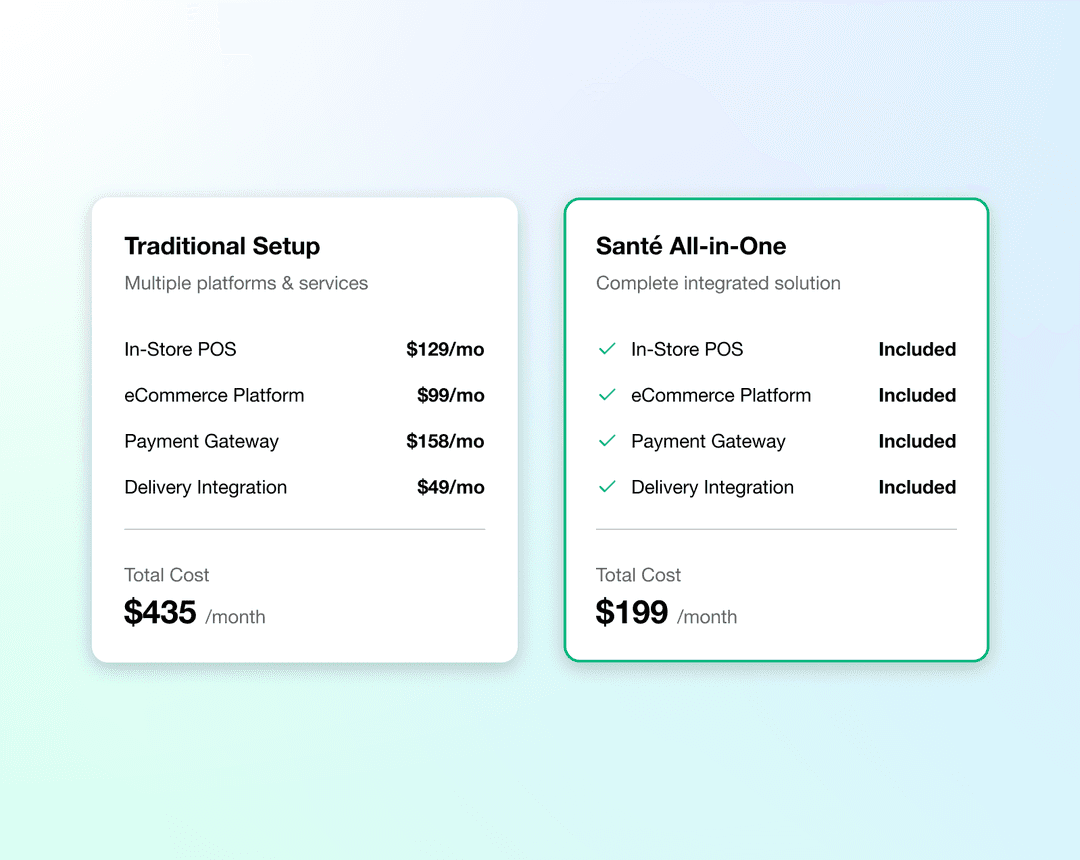Click the checkmark beside eCommerce Platform

(x=606, y=395)
